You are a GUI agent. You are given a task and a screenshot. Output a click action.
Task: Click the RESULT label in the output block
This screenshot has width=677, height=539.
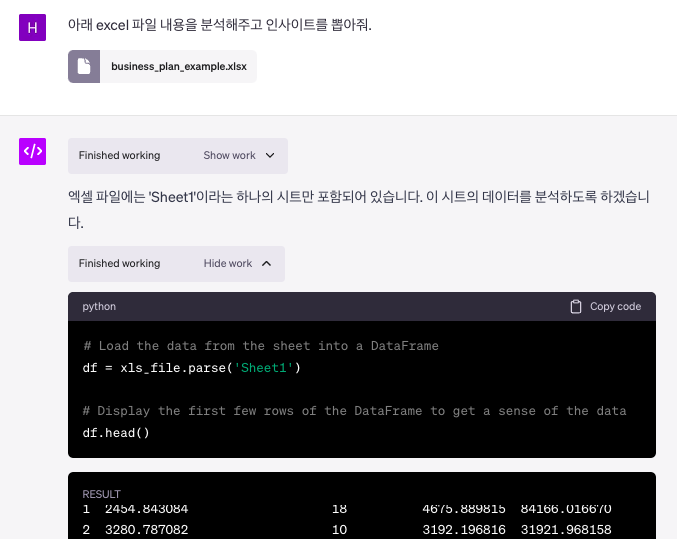[101, 494]
